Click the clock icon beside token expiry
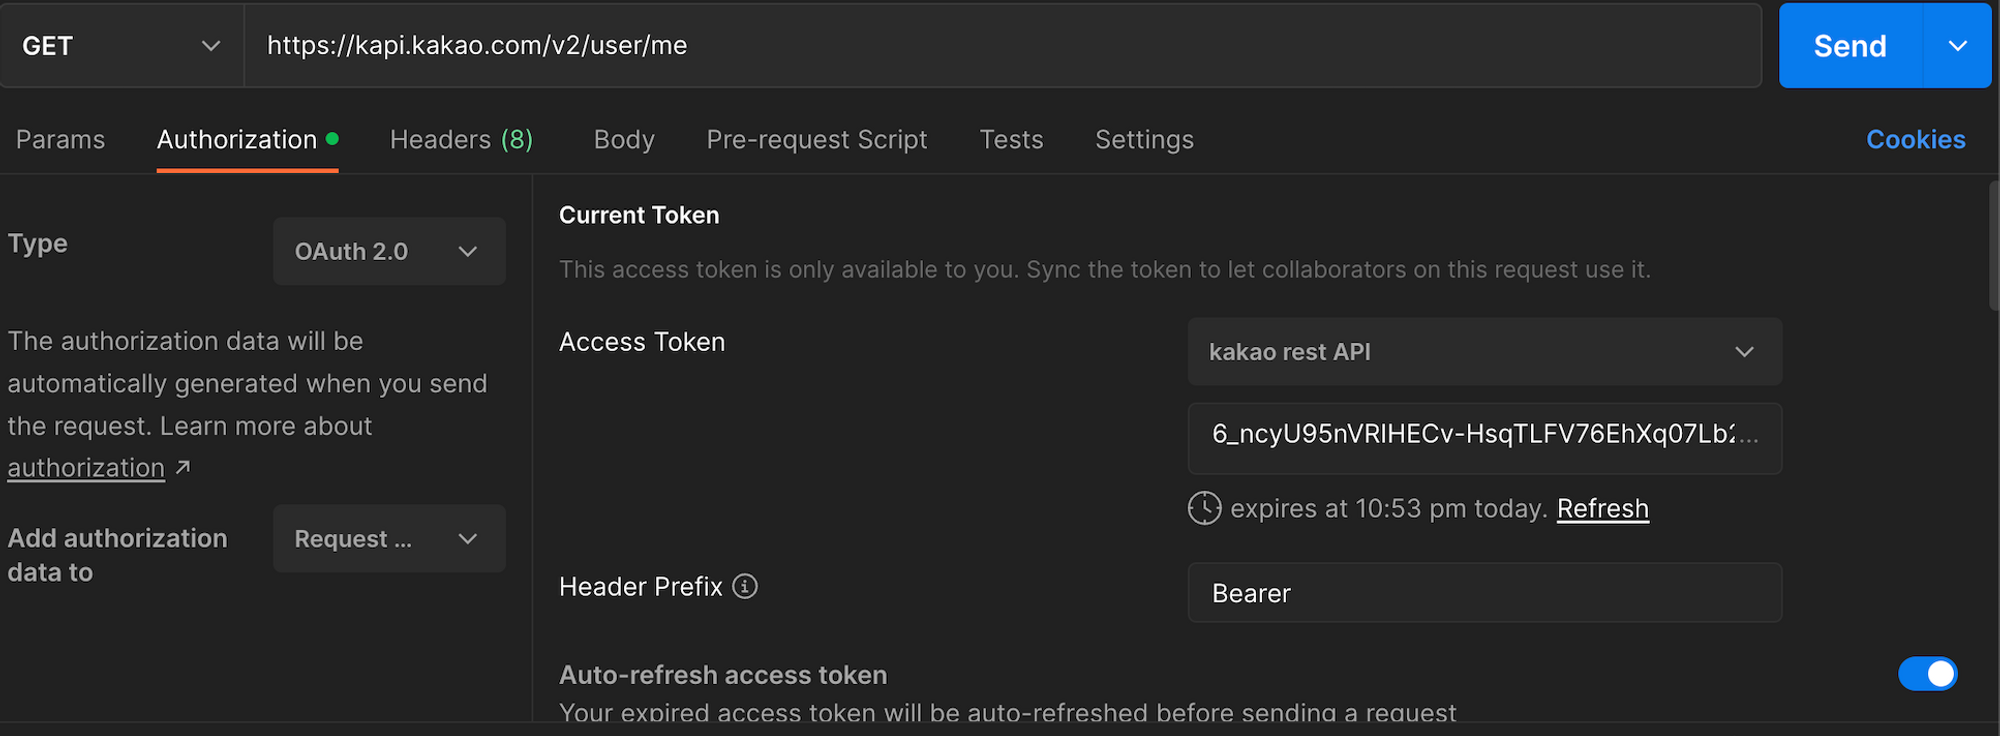The width and height of the screenshot is (2000, 736). [x=1204, y=508]
